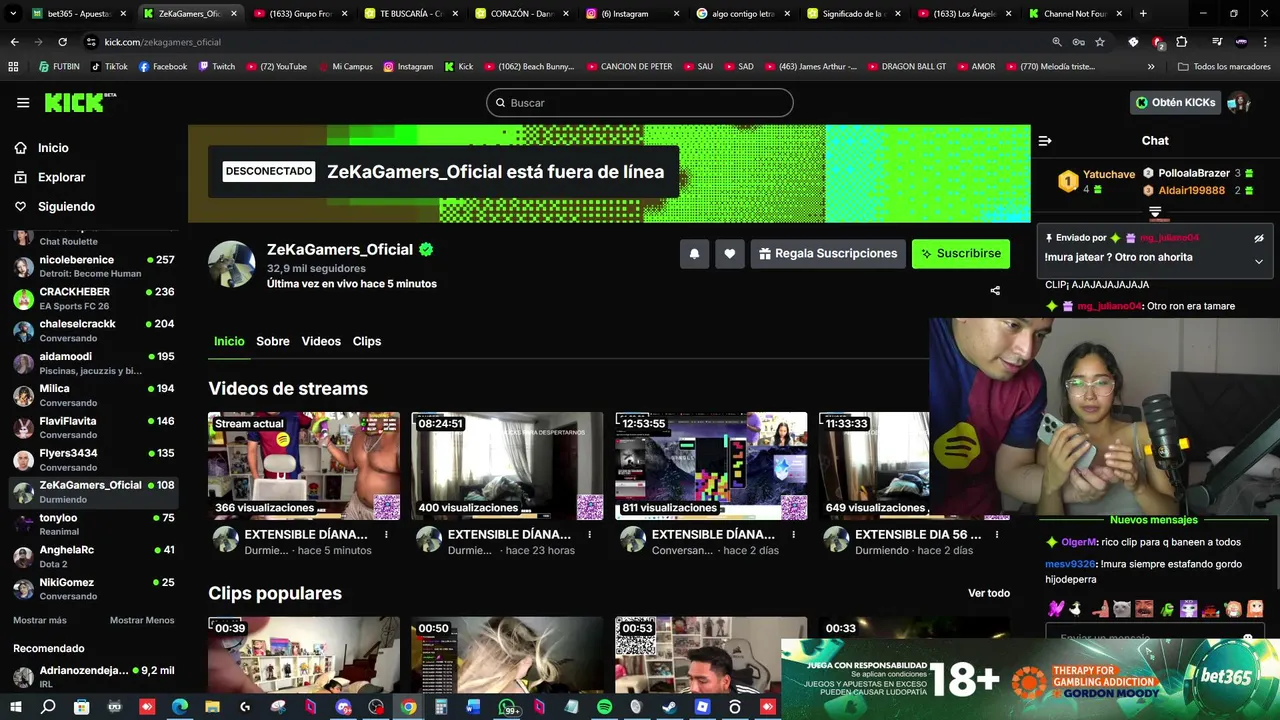Open Todos los marcadores folder

(x=1224, y=67)
